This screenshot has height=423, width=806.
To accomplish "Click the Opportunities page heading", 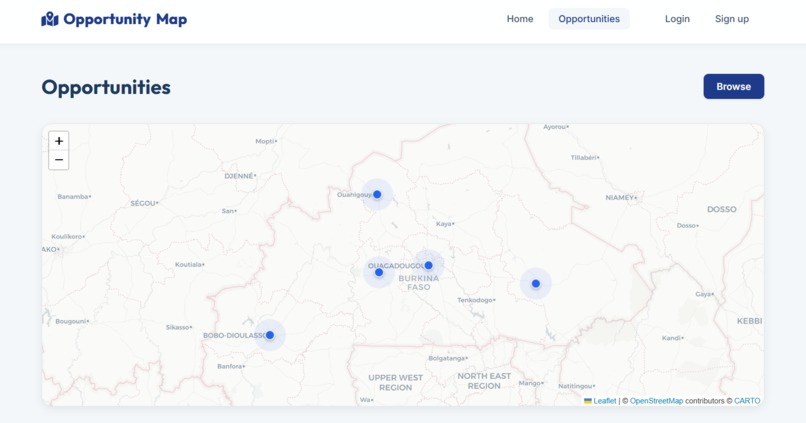I will [x=106, y=87].
